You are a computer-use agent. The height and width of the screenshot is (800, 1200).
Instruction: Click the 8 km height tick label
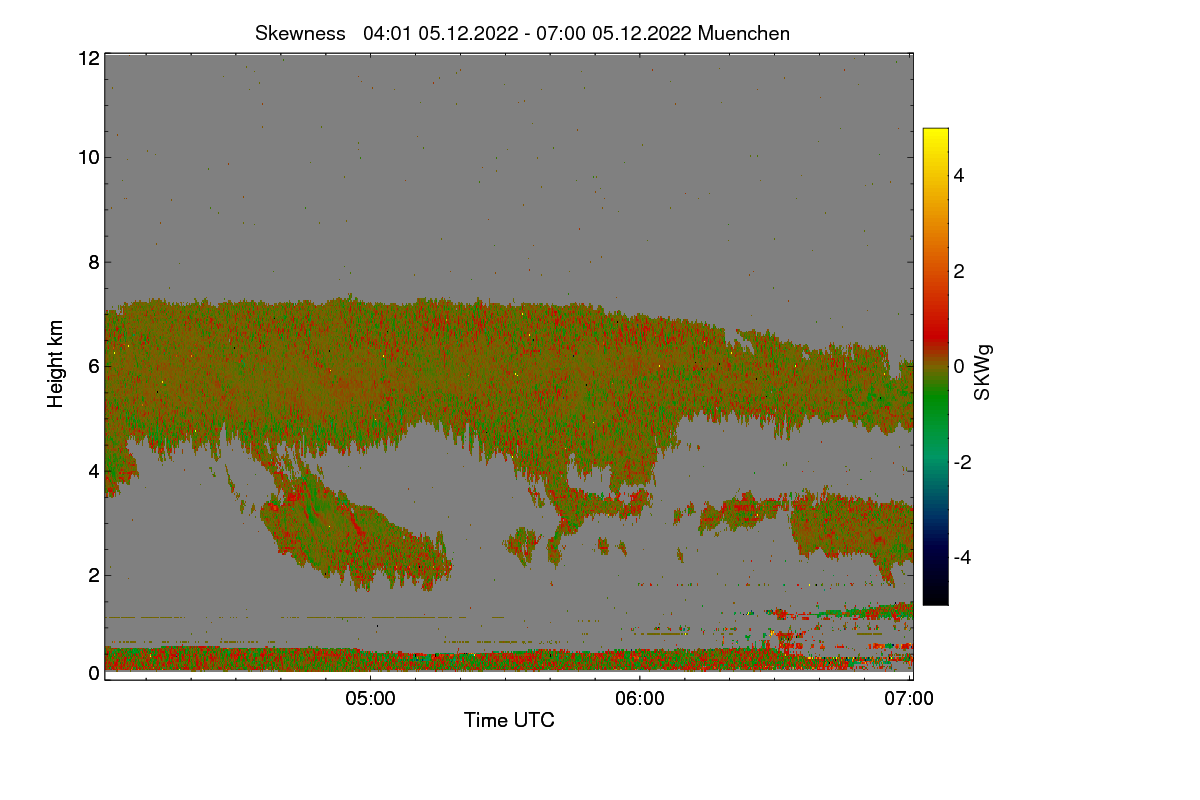click(93, 262)
